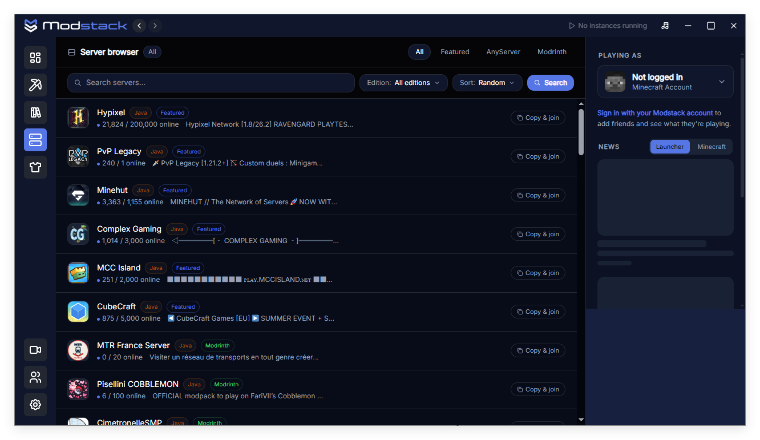Open the settings gear in sidebar
This screenshot has width=760, height=440.
point(35,405)
